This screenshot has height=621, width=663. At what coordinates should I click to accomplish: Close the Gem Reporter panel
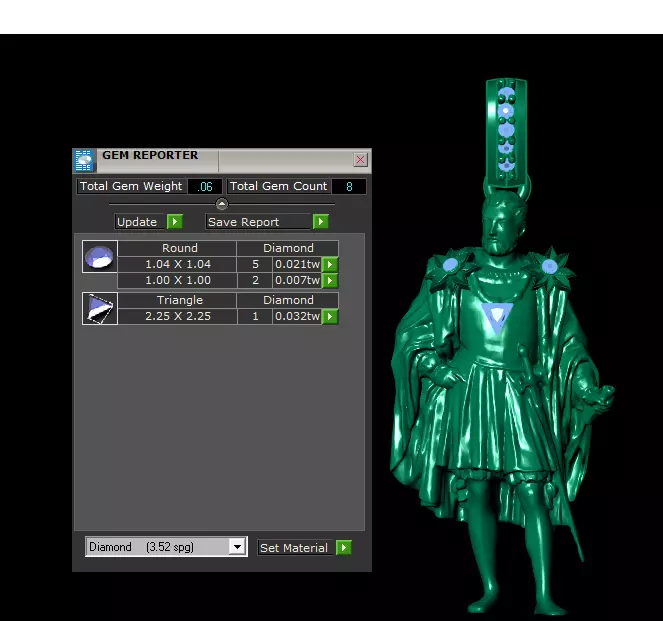pos(360,160)
